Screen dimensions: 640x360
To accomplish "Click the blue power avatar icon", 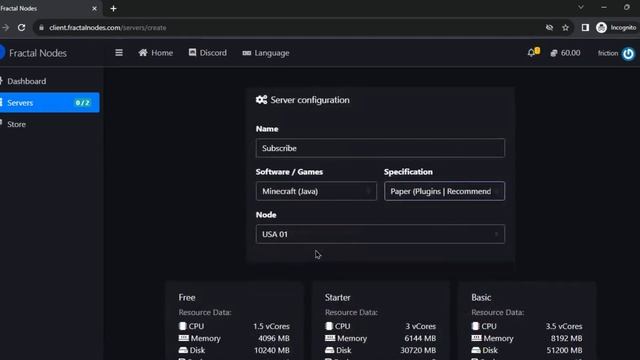I will click(628, 53).
